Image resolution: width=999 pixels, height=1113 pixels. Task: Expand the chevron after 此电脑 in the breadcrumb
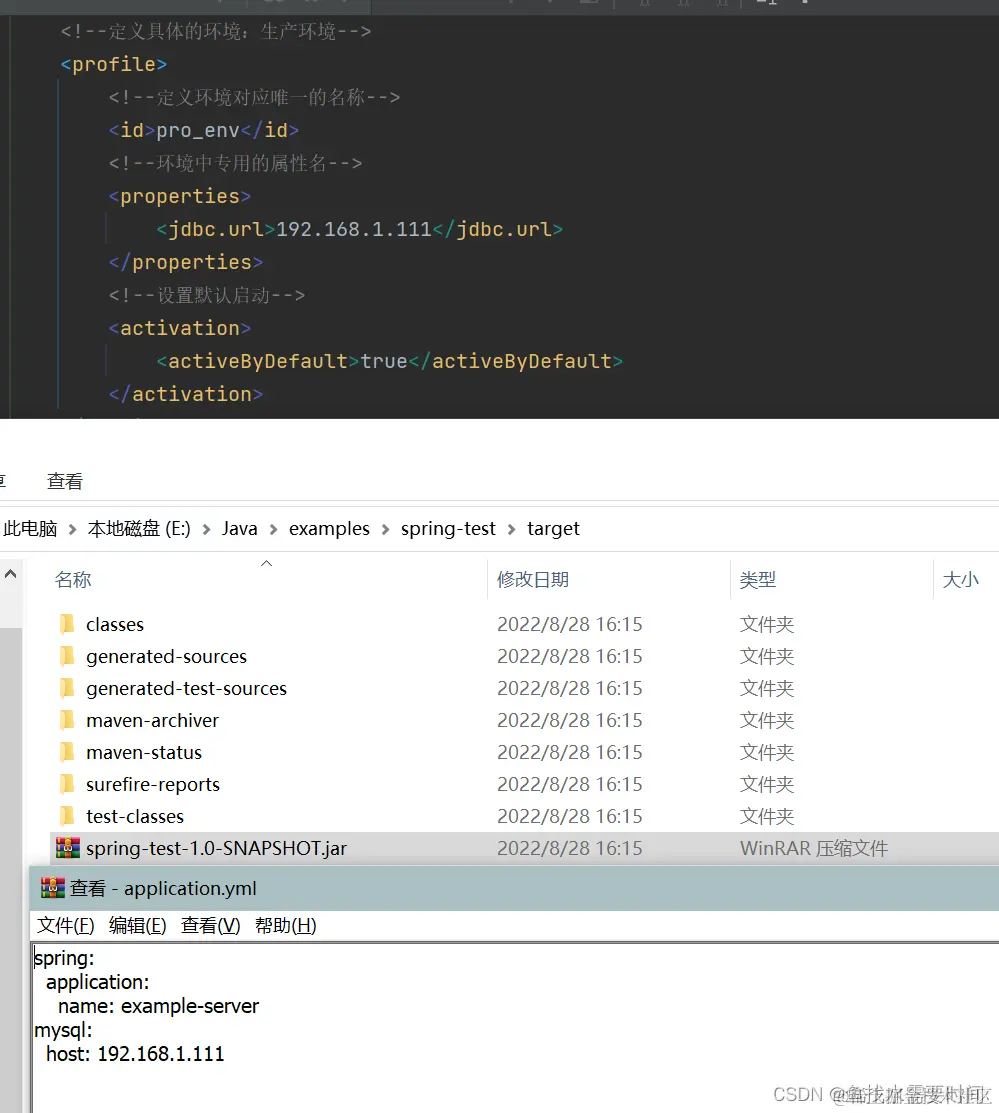pyautogui.click(x=72, y=530)
